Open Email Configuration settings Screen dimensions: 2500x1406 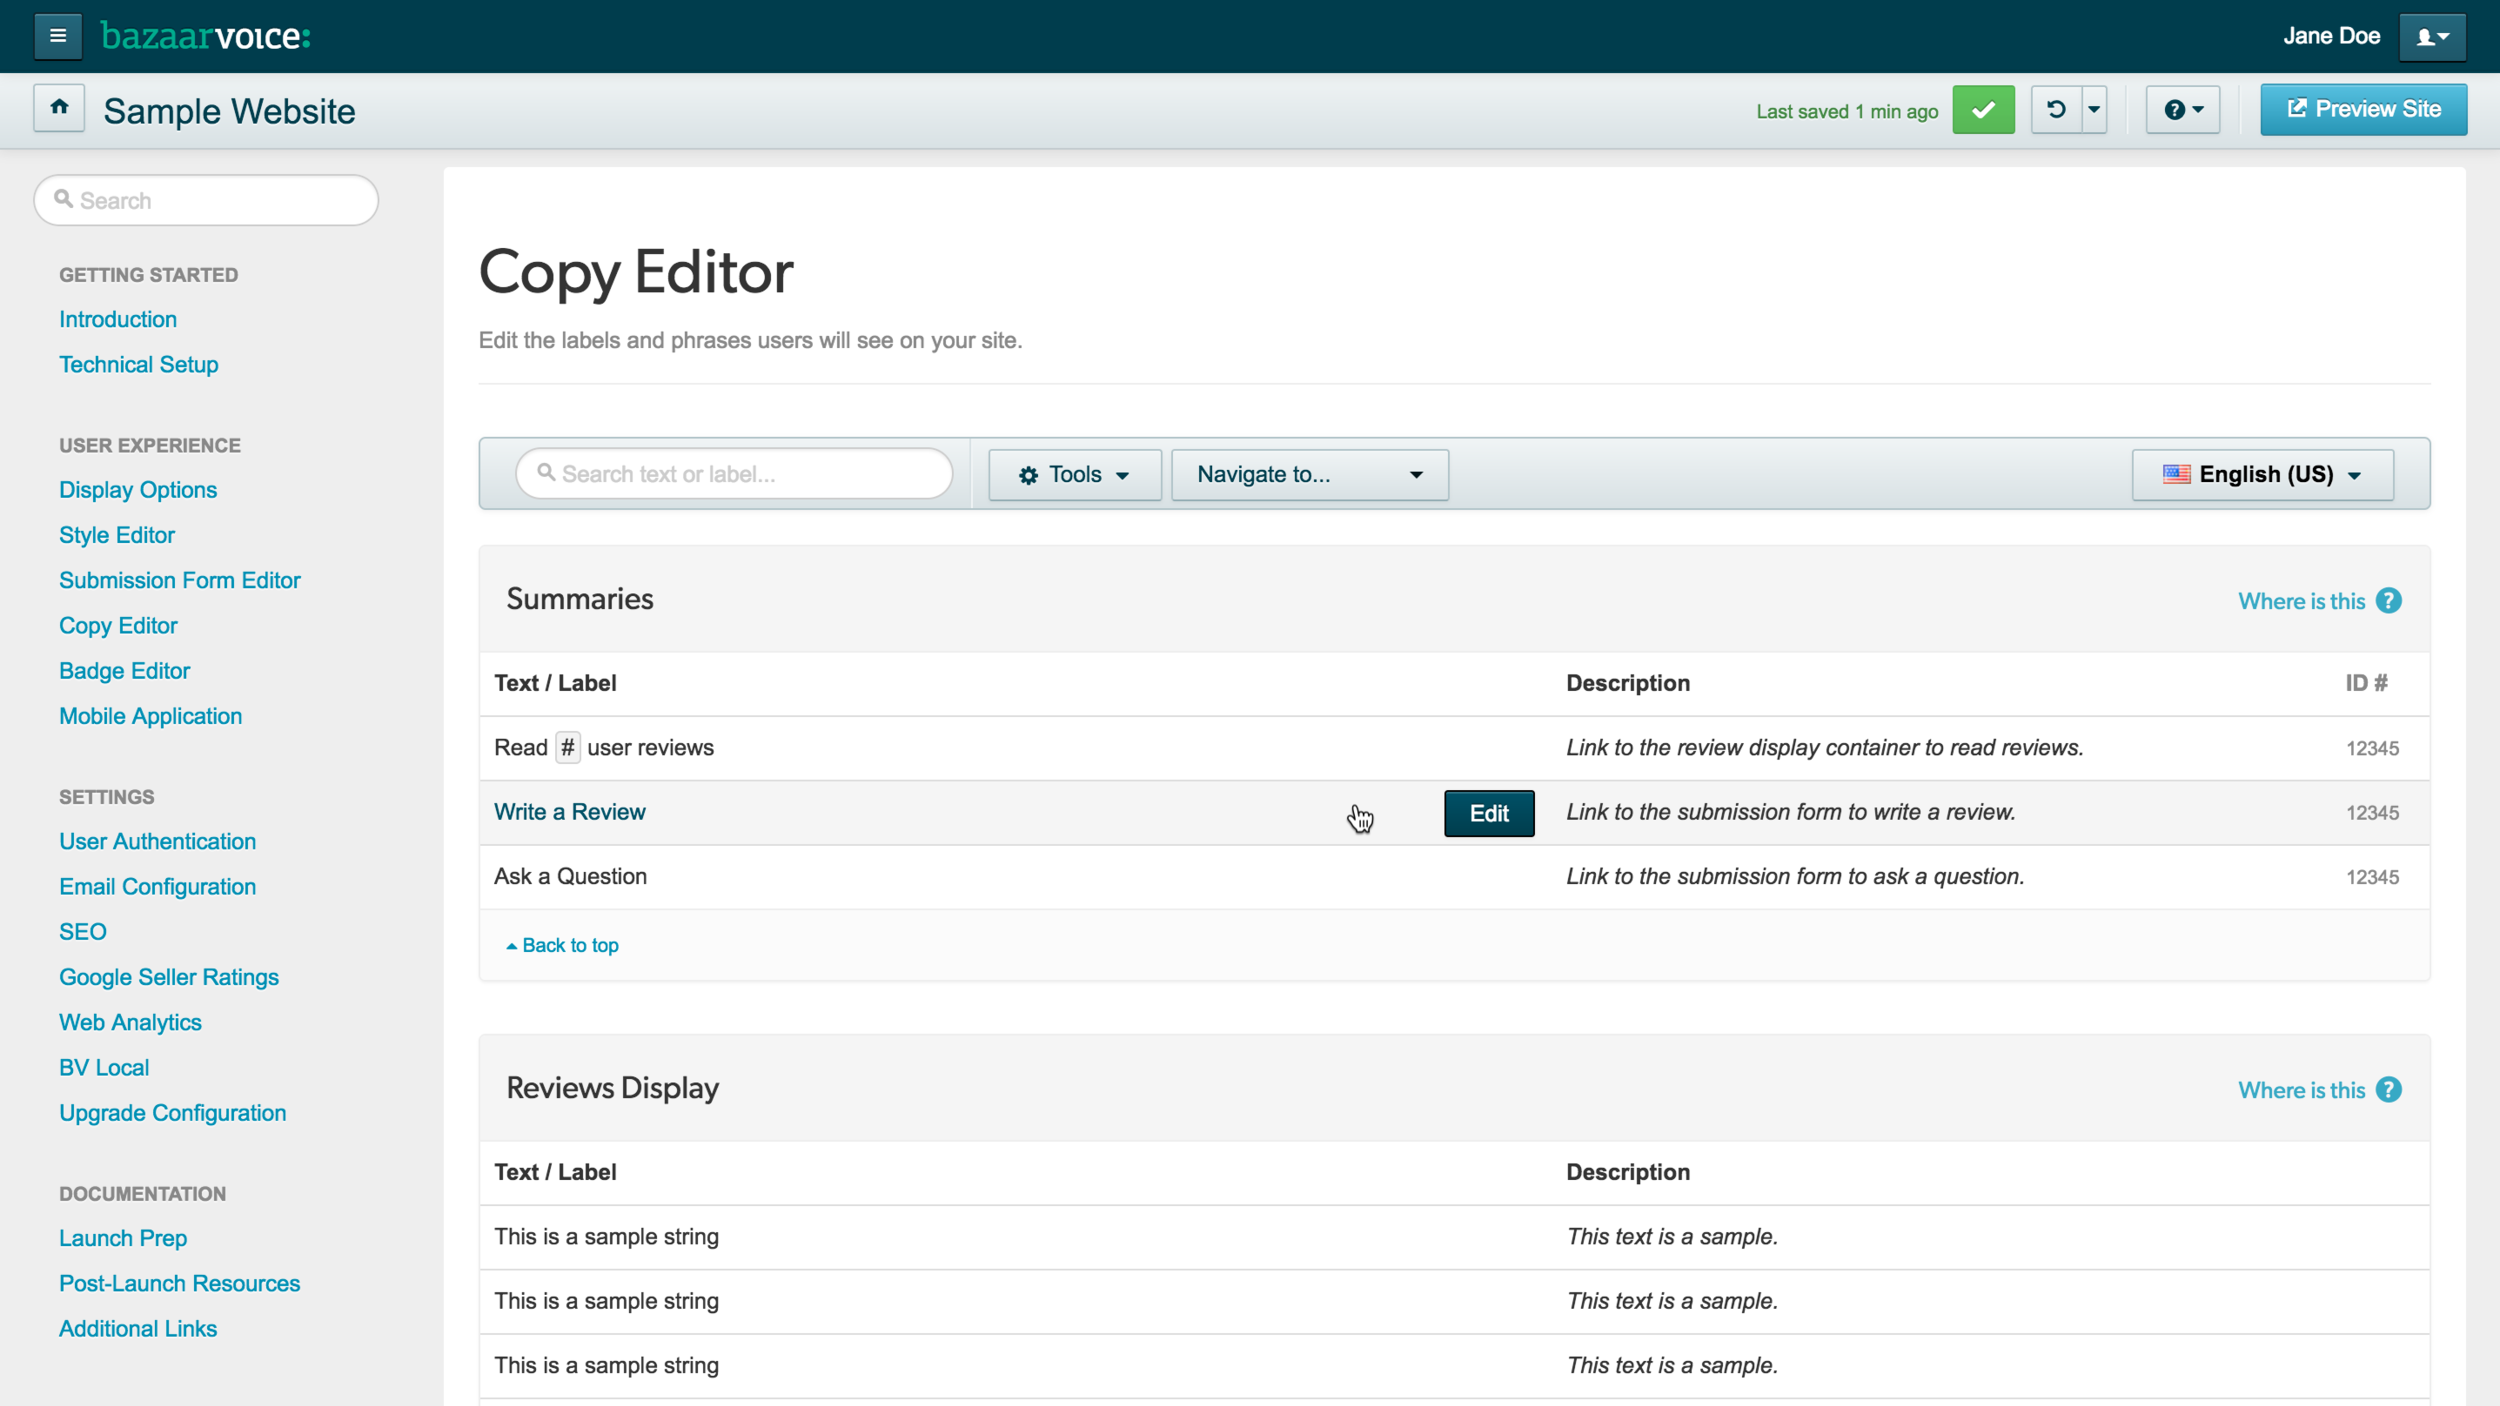[157, 887]
